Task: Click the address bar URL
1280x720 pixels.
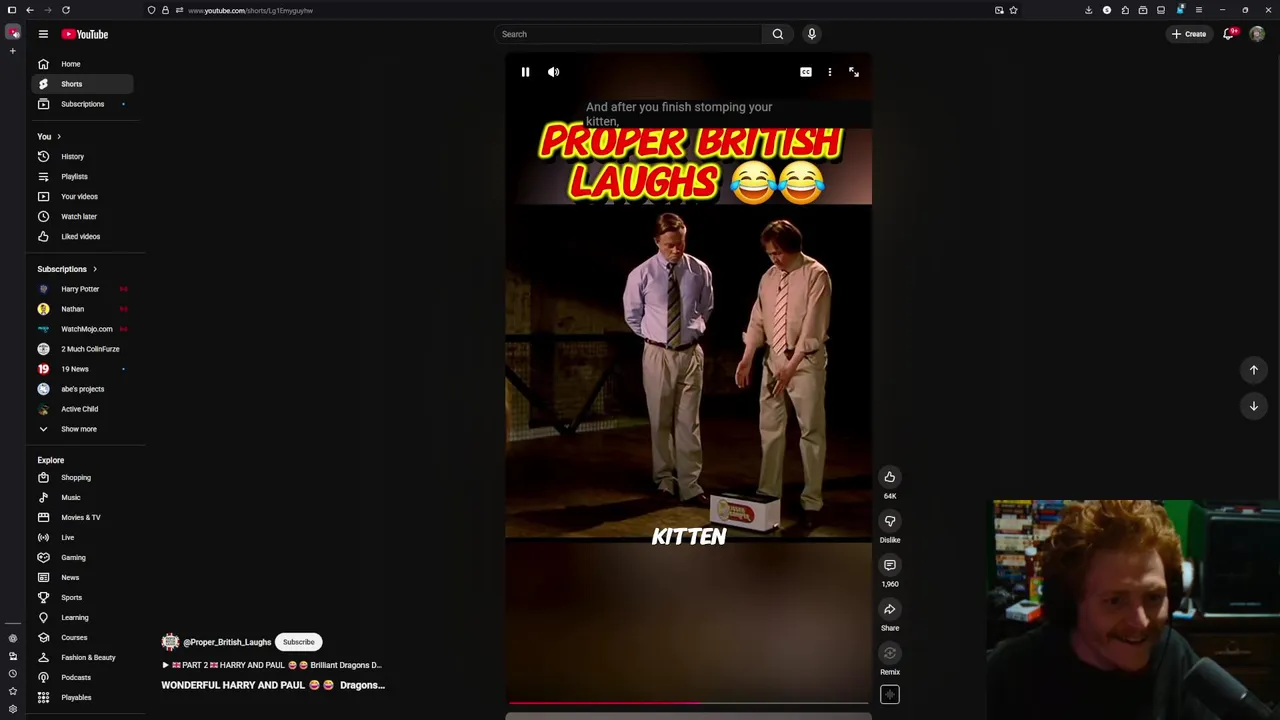Action: click(x=250, y=10)
